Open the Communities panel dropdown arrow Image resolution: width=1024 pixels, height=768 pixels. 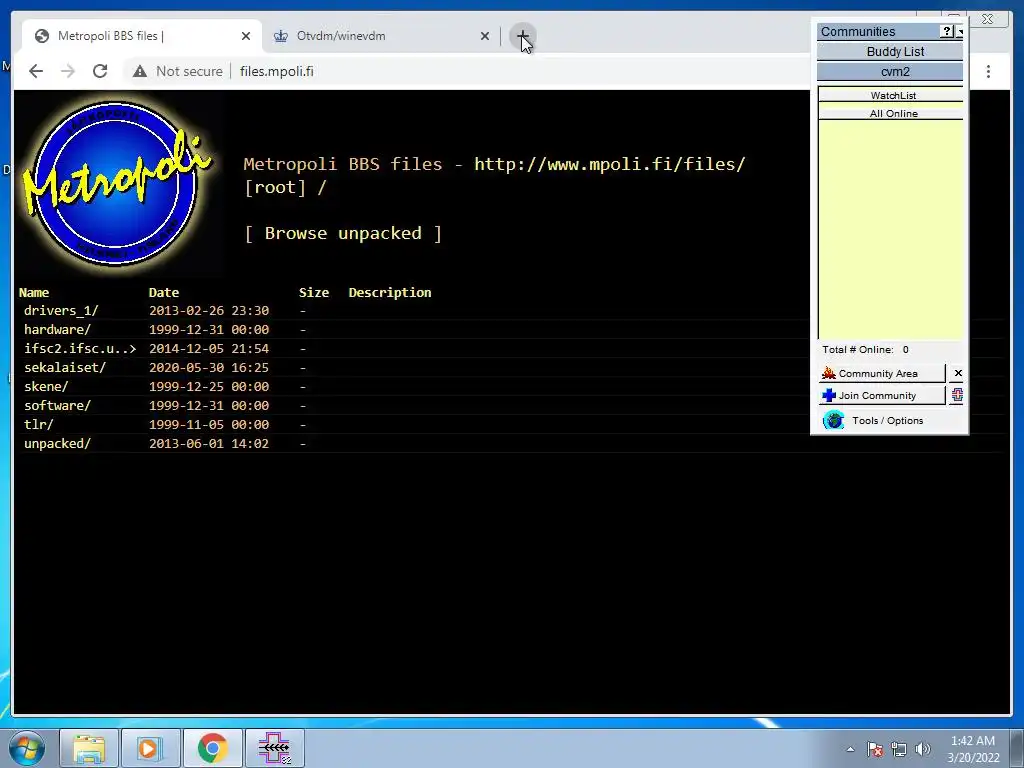tap(959, 31)
